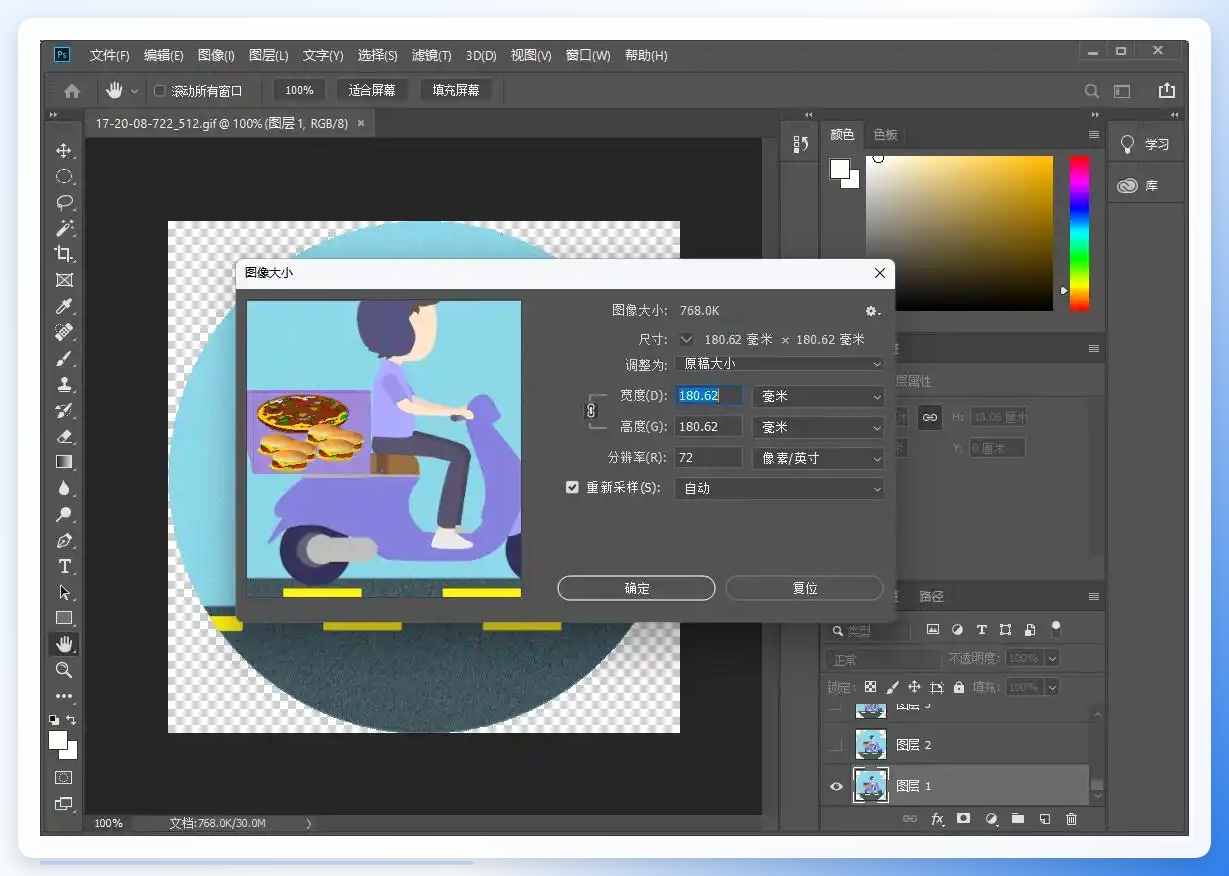Open the search icon in options bar
Screen dimensions: 1229x876
[x=1092, y=91]
